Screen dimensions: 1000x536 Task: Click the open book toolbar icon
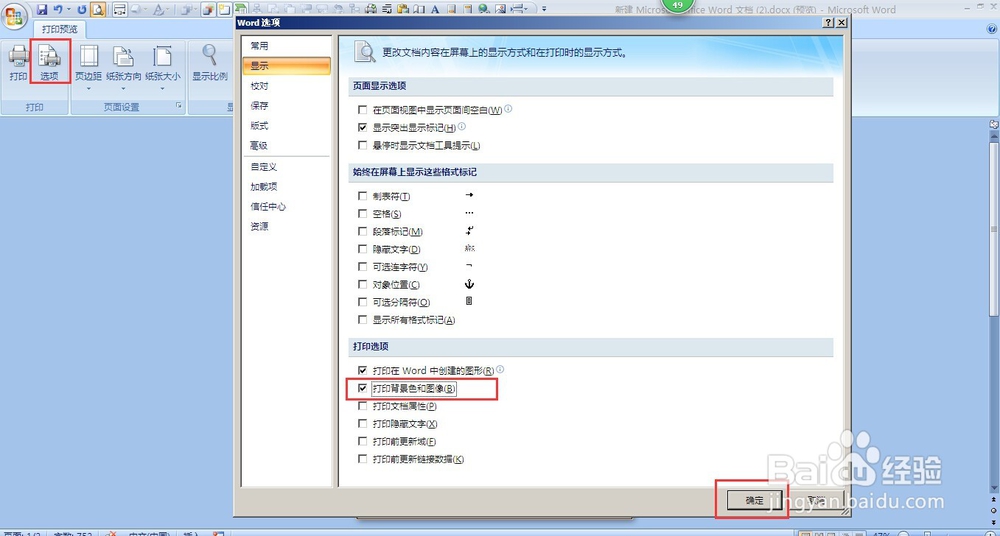(419, 10)
